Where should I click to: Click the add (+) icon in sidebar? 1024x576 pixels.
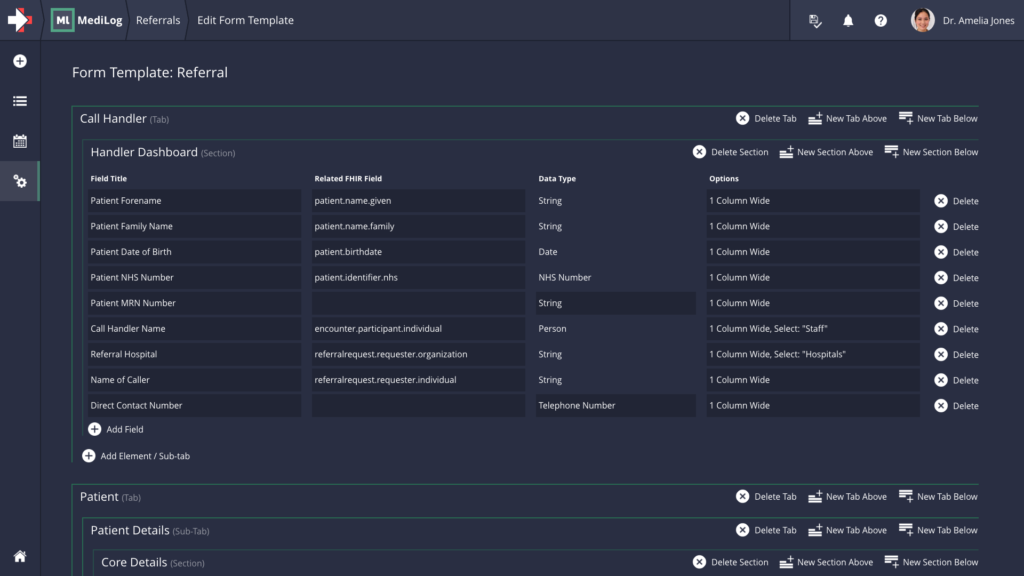[20, 61]
